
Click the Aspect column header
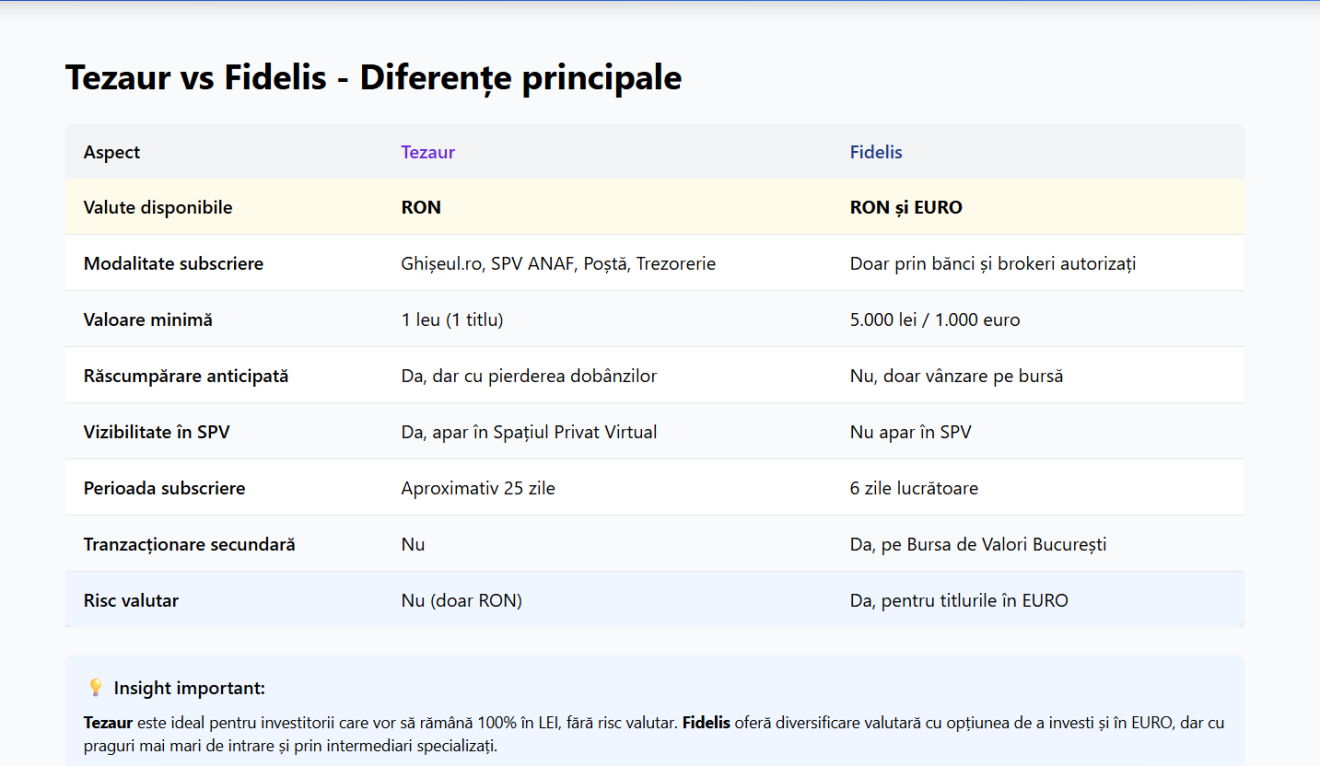coord(112,152)
